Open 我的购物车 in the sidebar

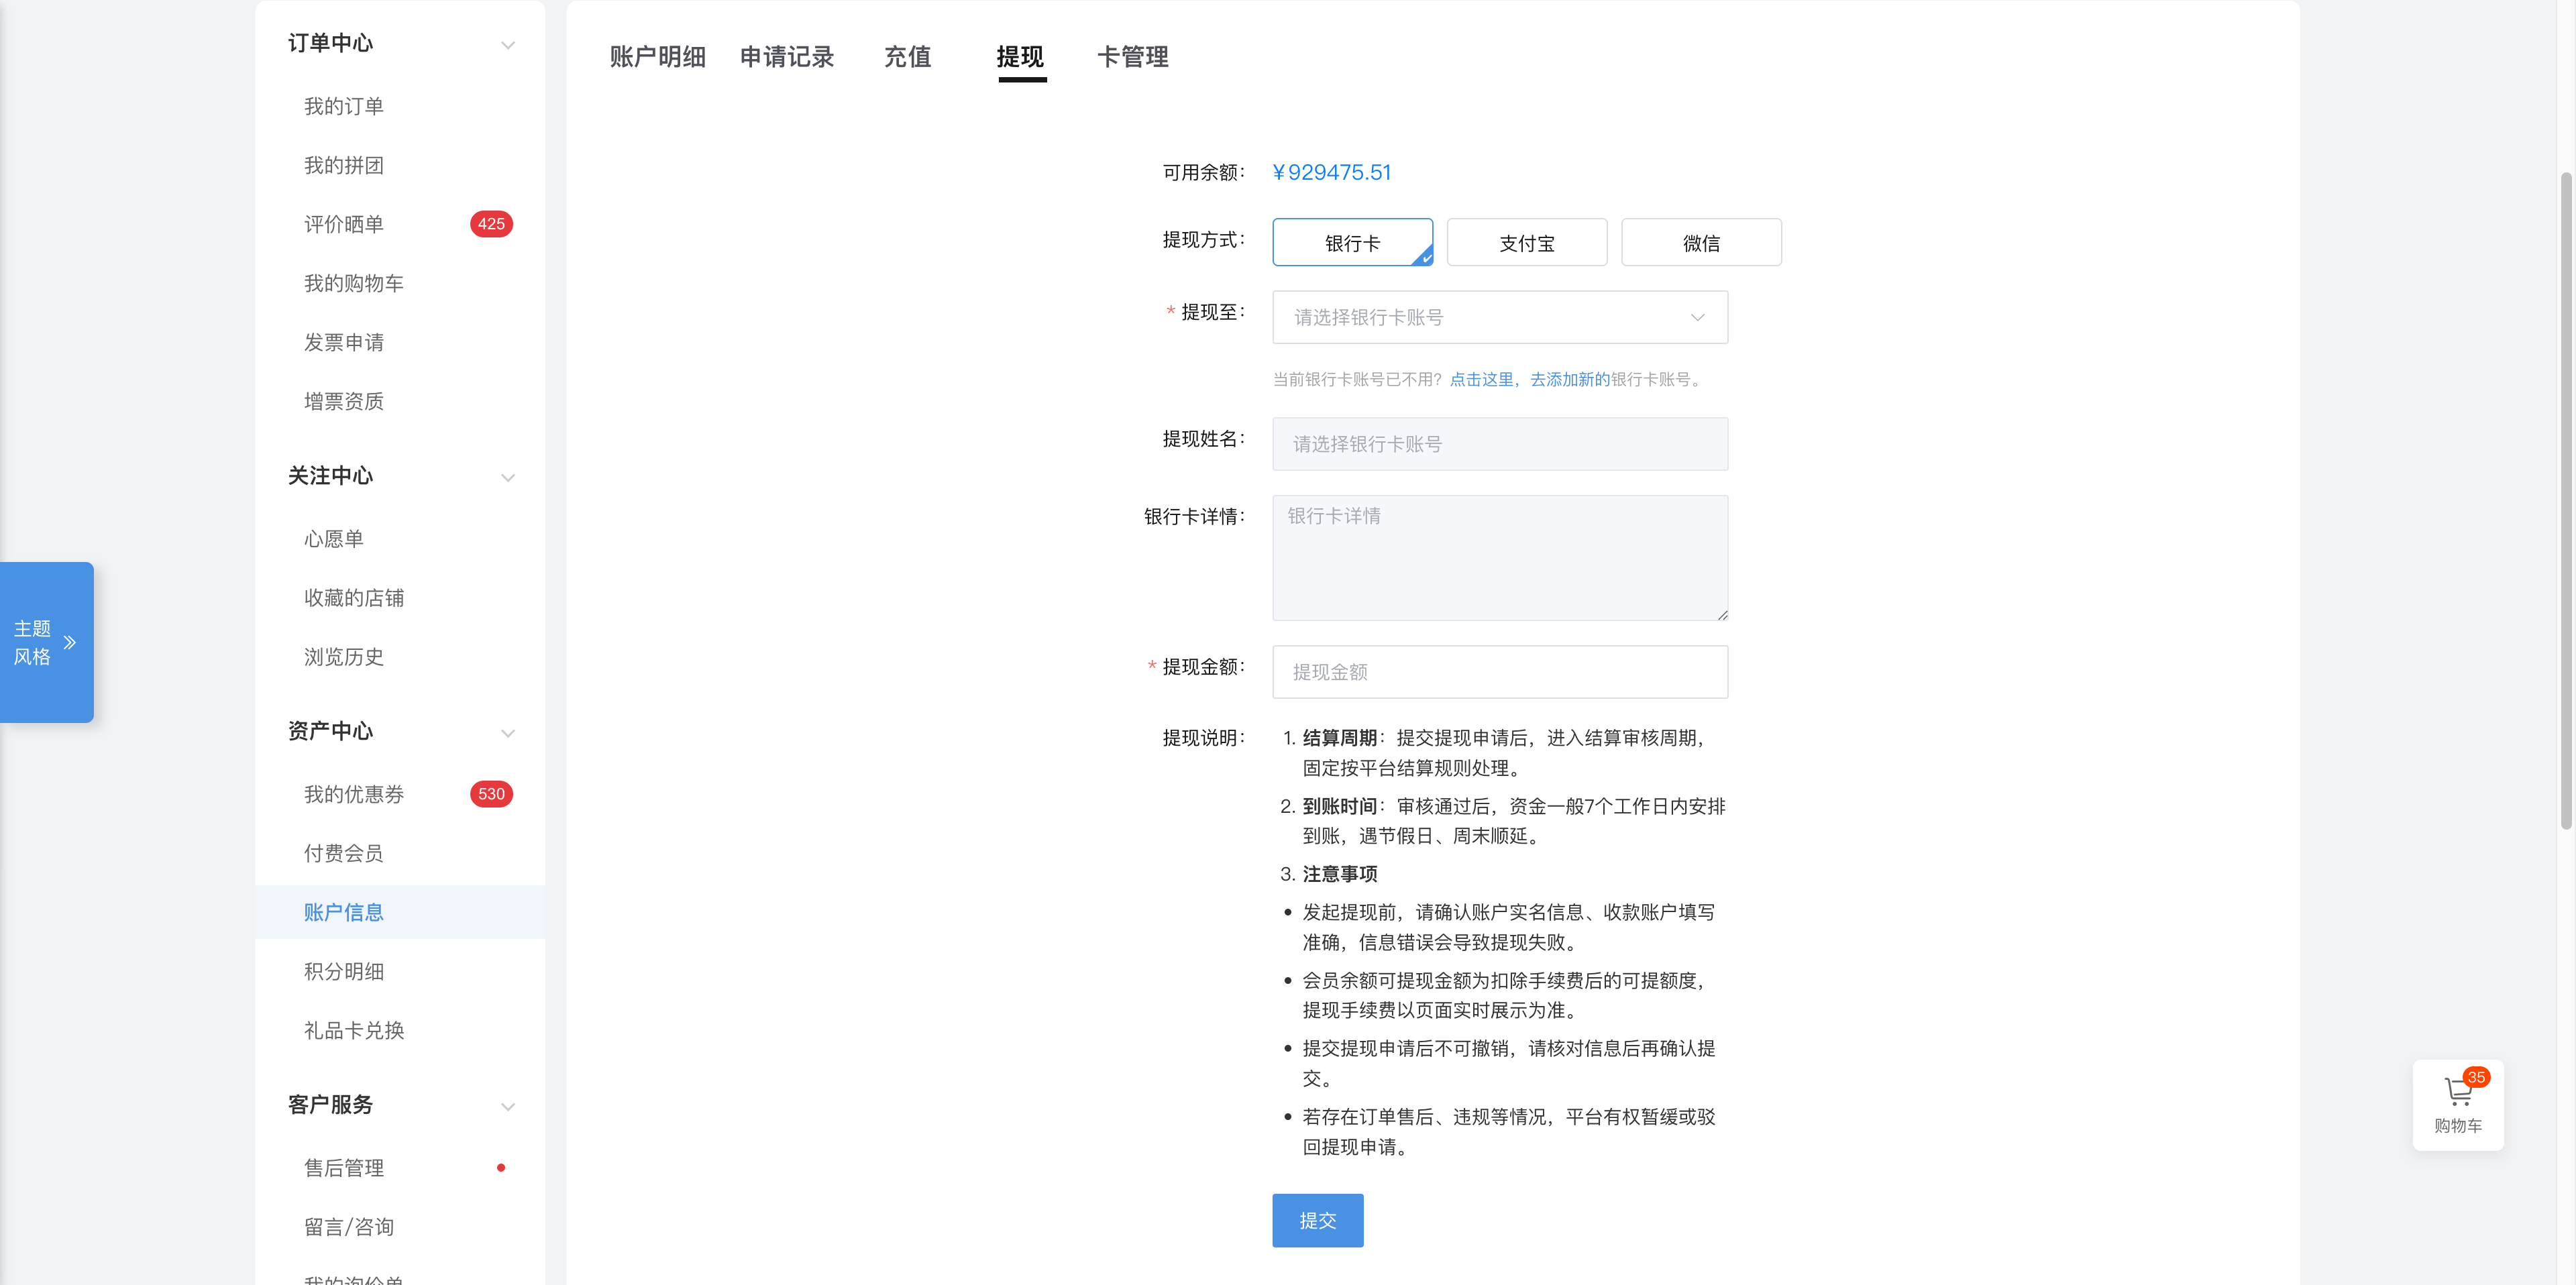click(x=353, y=283)
